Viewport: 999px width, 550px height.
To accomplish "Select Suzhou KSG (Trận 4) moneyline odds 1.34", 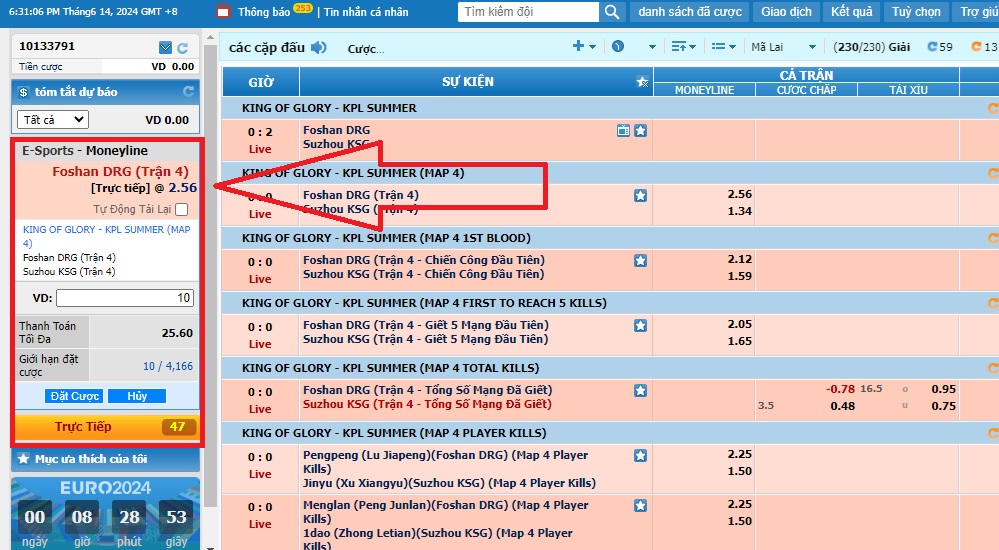I will coord(740,211).
